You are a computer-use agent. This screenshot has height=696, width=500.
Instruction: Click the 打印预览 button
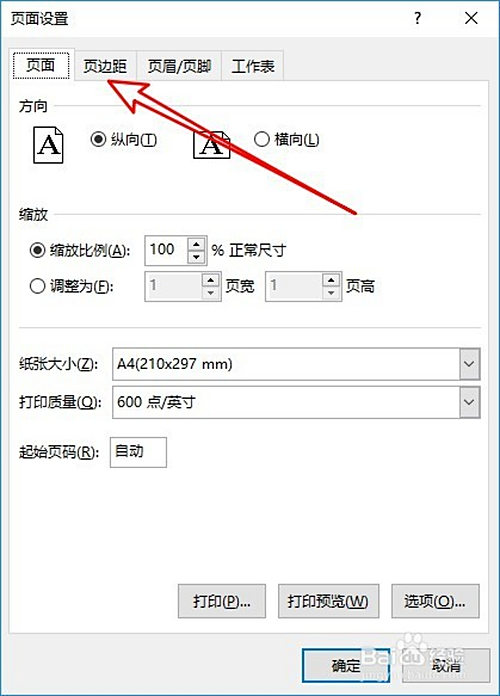(x=328, y=601)
